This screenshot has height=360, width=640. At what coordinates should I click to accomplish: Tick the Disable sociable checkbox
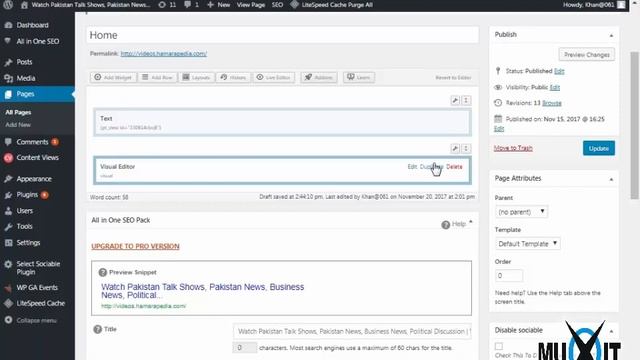[x=499, y=346]
